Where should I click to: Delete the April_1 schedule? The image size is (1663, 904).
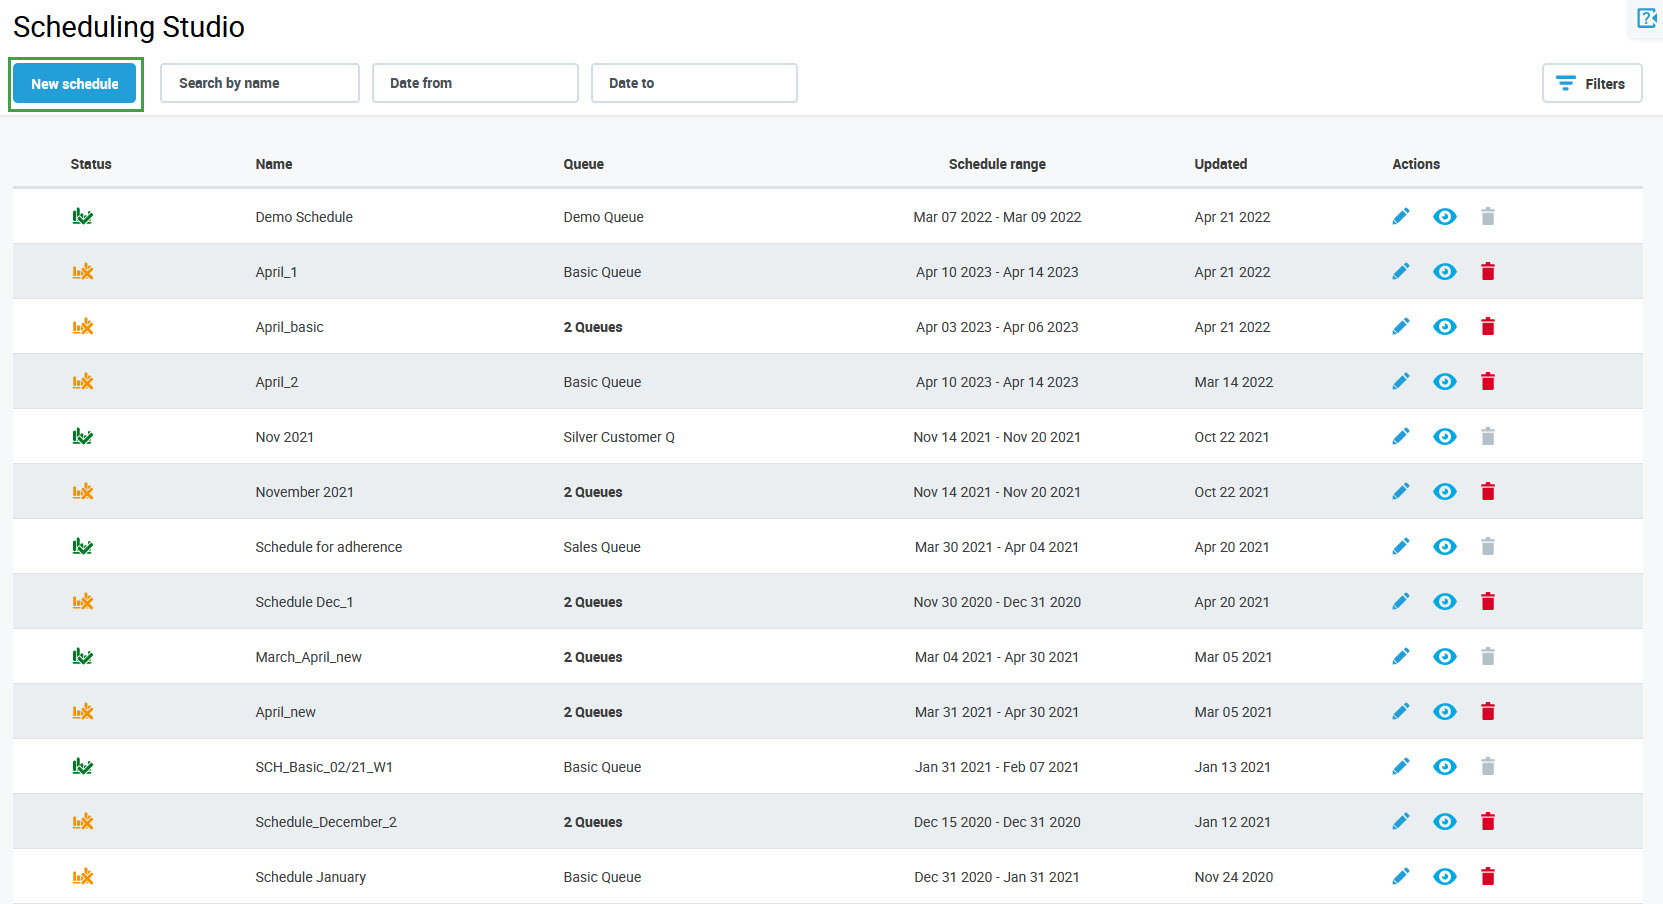point(1487,272)
